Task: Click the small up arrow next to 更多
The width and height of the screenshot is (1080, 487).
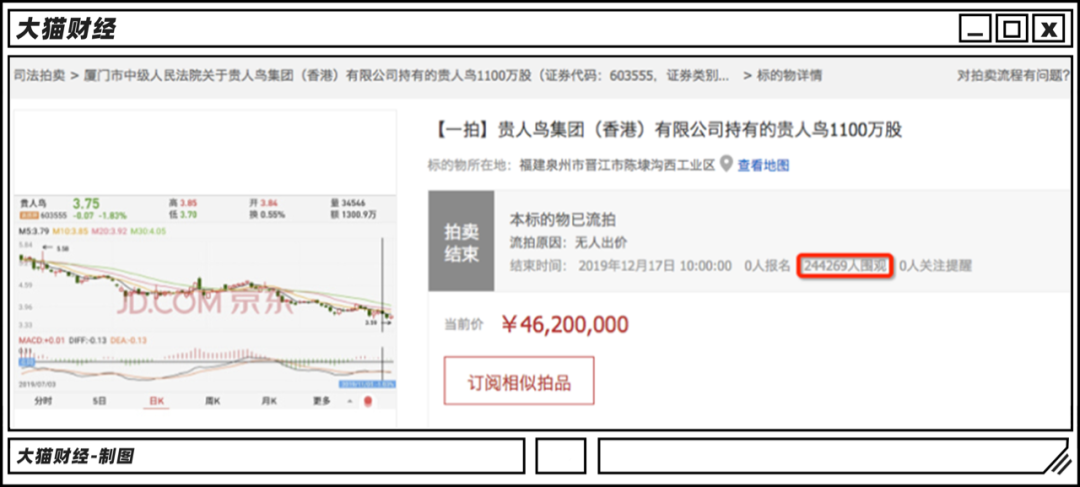Action: tap(349, 401)
